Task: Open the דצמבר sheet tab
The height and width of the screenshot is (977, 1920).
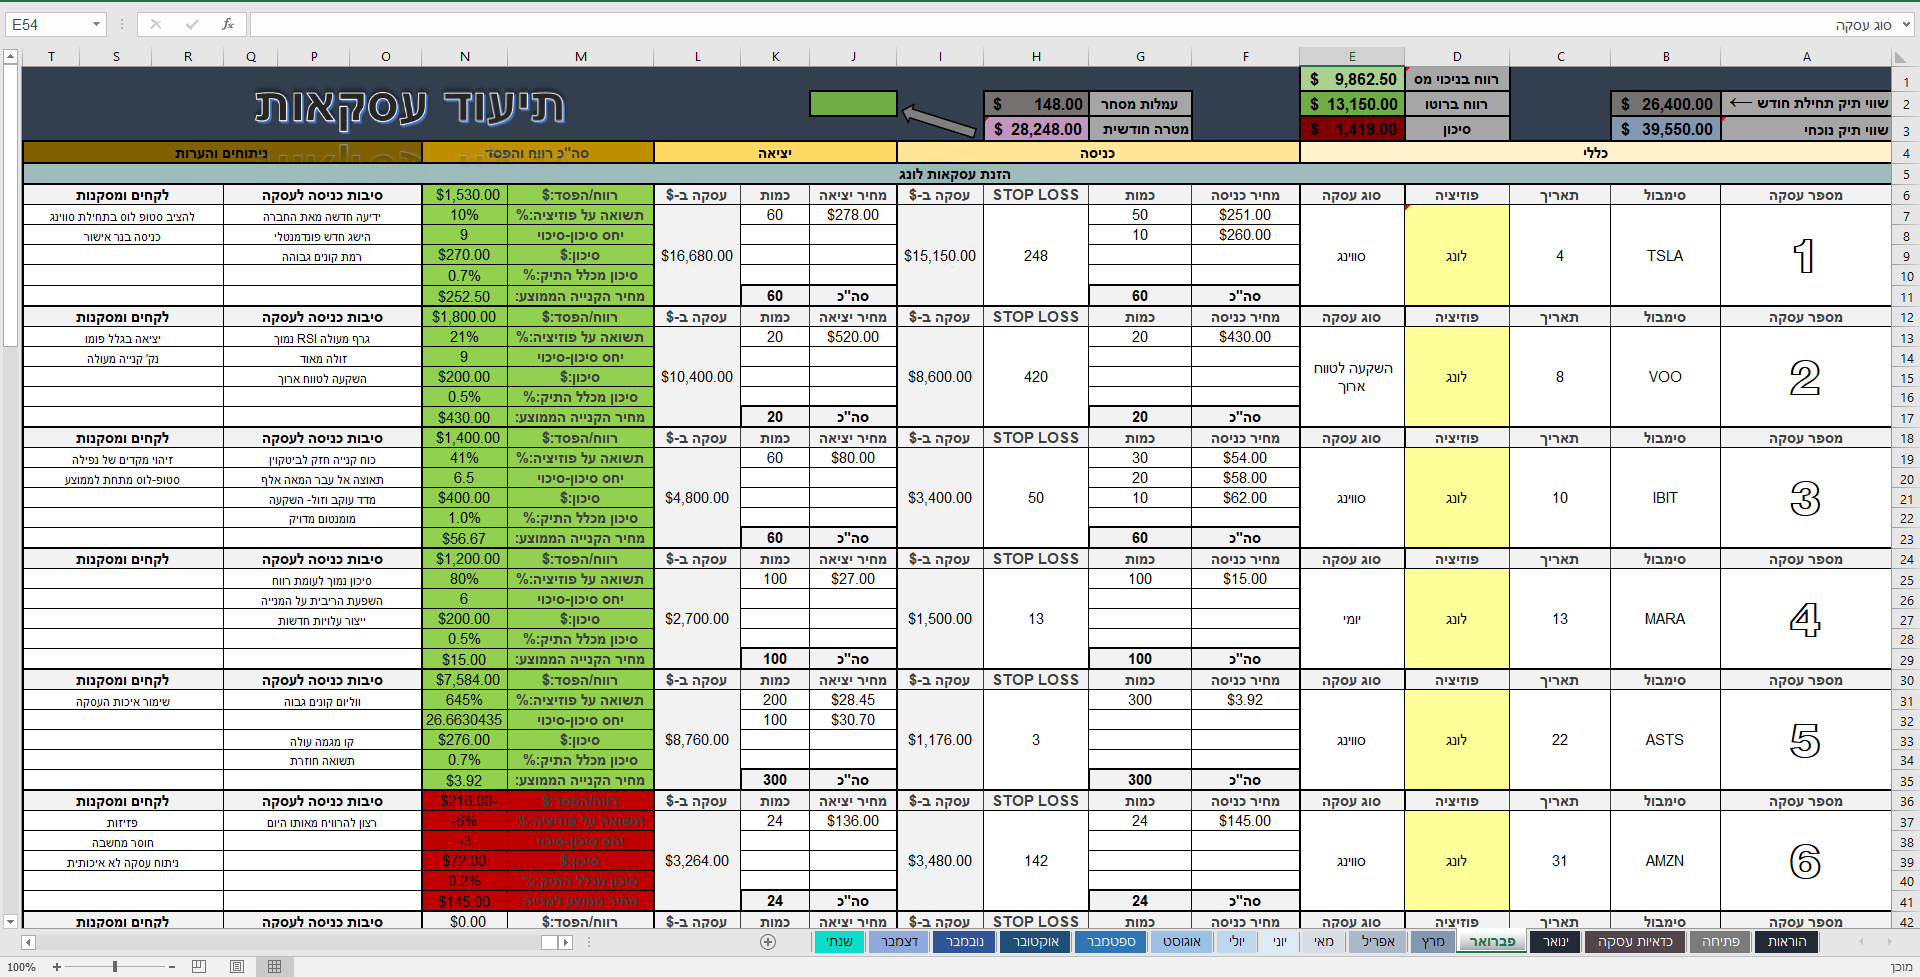Action: (899, 942)
